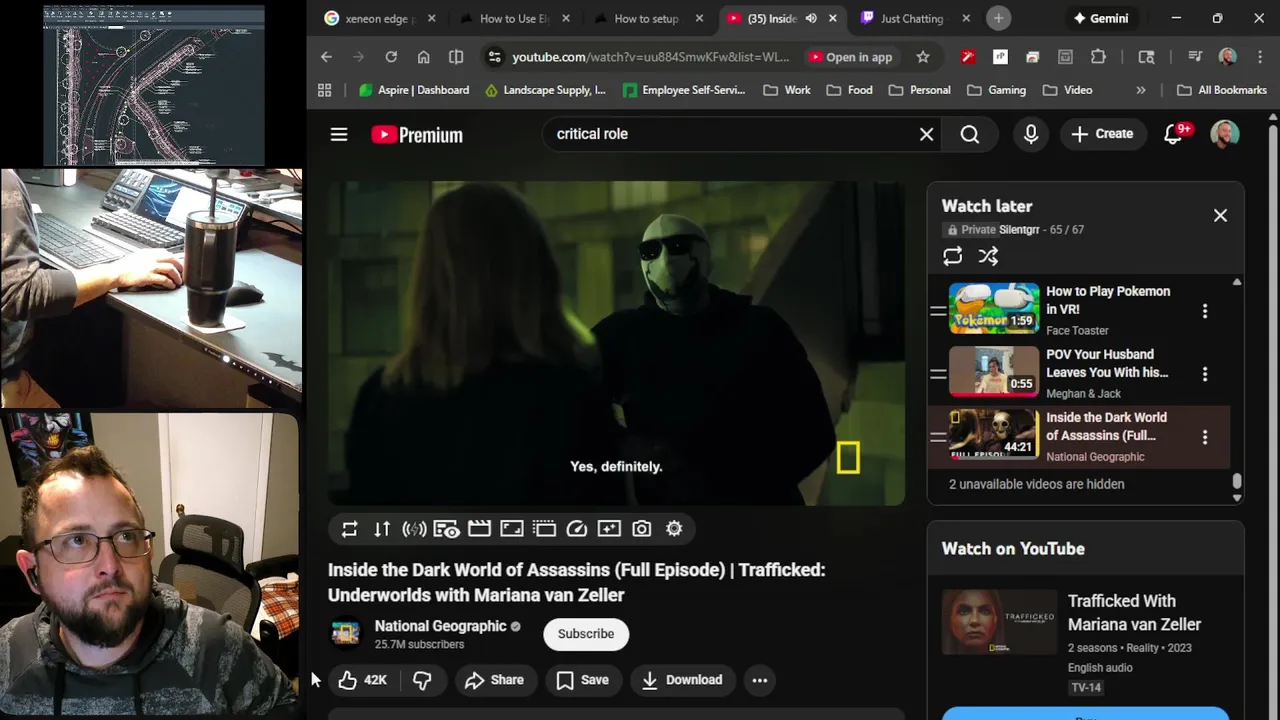Open options for POV Your Husband Leaves video
This screenshot has height=720, width=1280.
(1205, 374)
